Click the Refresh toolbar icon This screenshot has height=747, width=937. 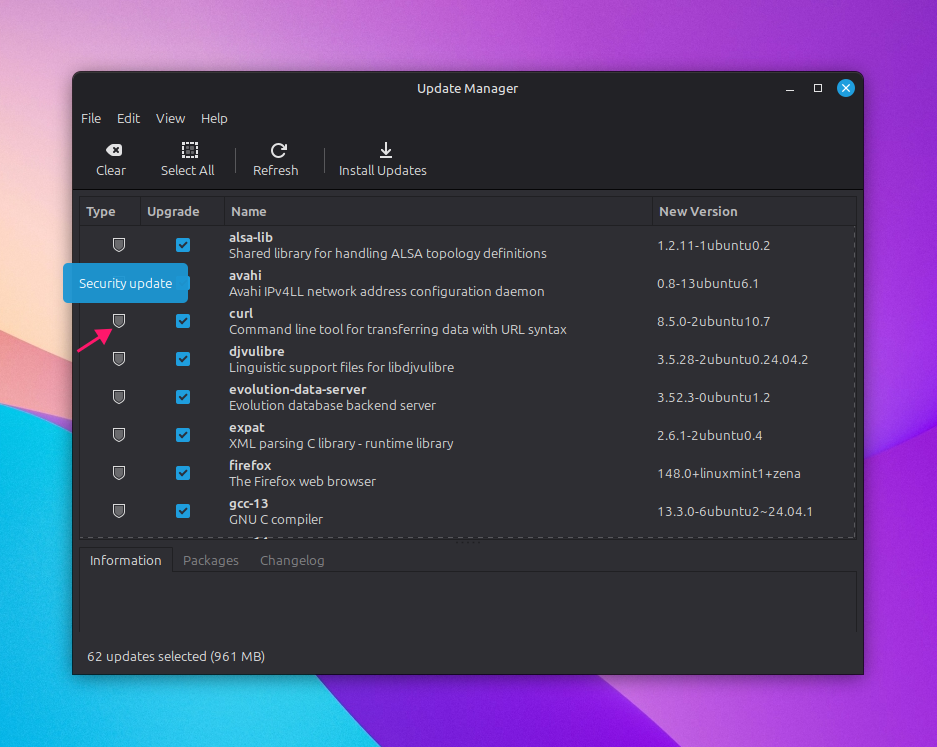(x=278, y=150)
